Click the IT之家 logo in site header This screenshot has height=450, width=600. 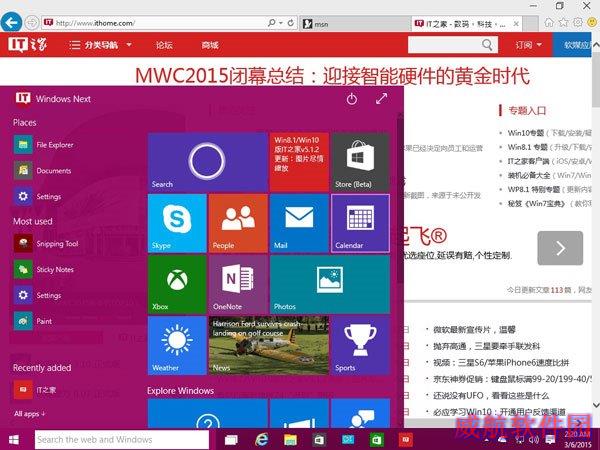28,44
